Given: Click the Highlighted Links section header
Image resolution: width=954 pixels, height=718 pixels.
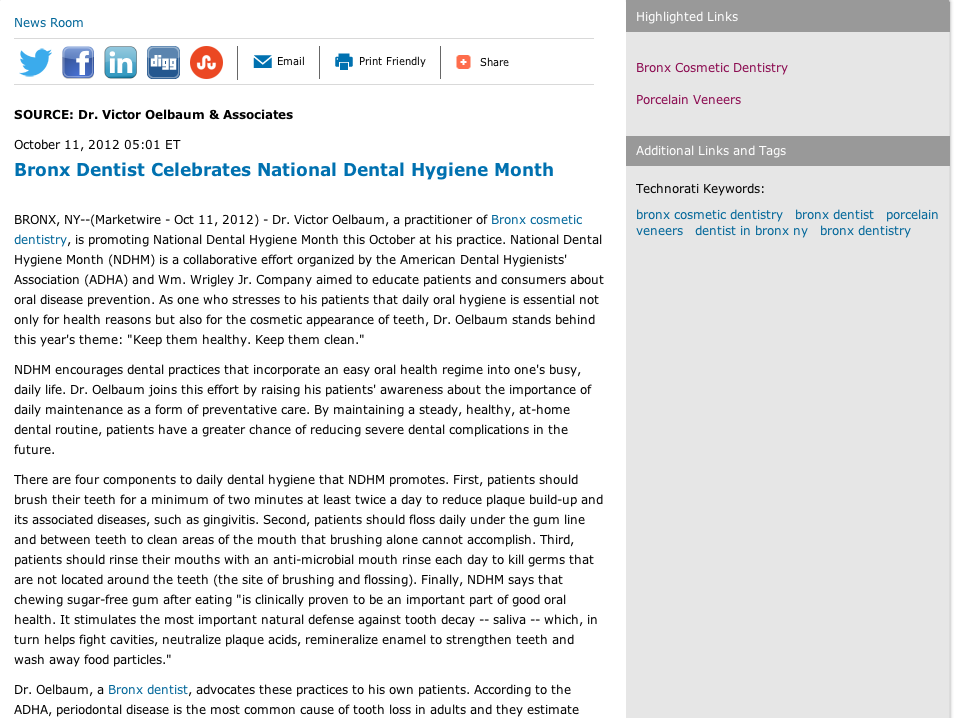Looking at the screenshot, I should click(x=788, y=16).
